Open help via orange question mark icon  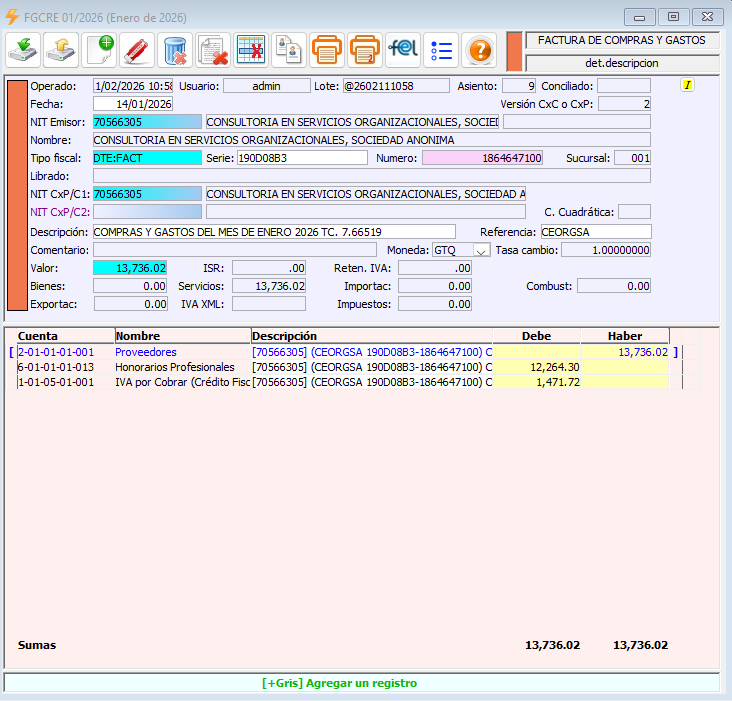point(479,49)
